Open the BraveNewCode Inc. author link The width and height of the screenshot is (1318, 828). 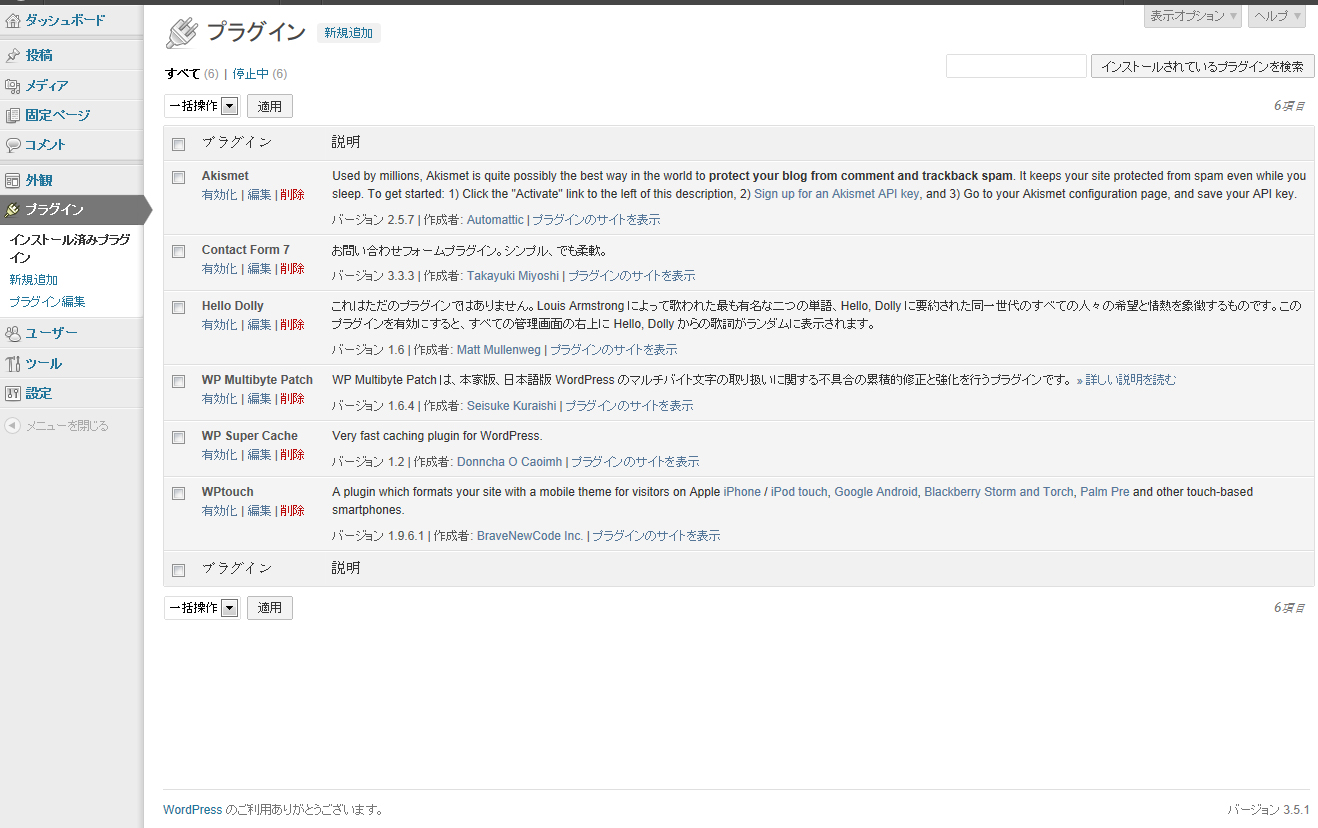[x=530, y=536]
